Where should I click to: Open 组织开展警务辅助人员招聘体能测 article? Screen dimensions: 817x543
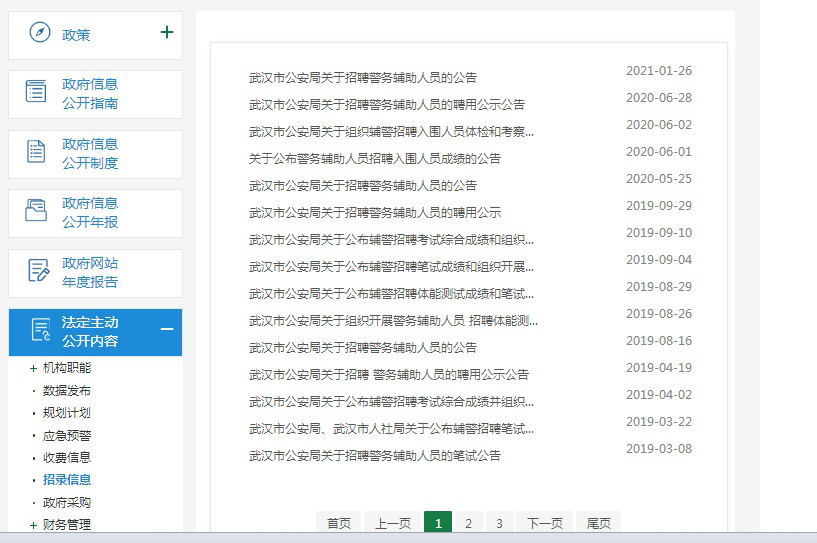(x=393, y=320)
